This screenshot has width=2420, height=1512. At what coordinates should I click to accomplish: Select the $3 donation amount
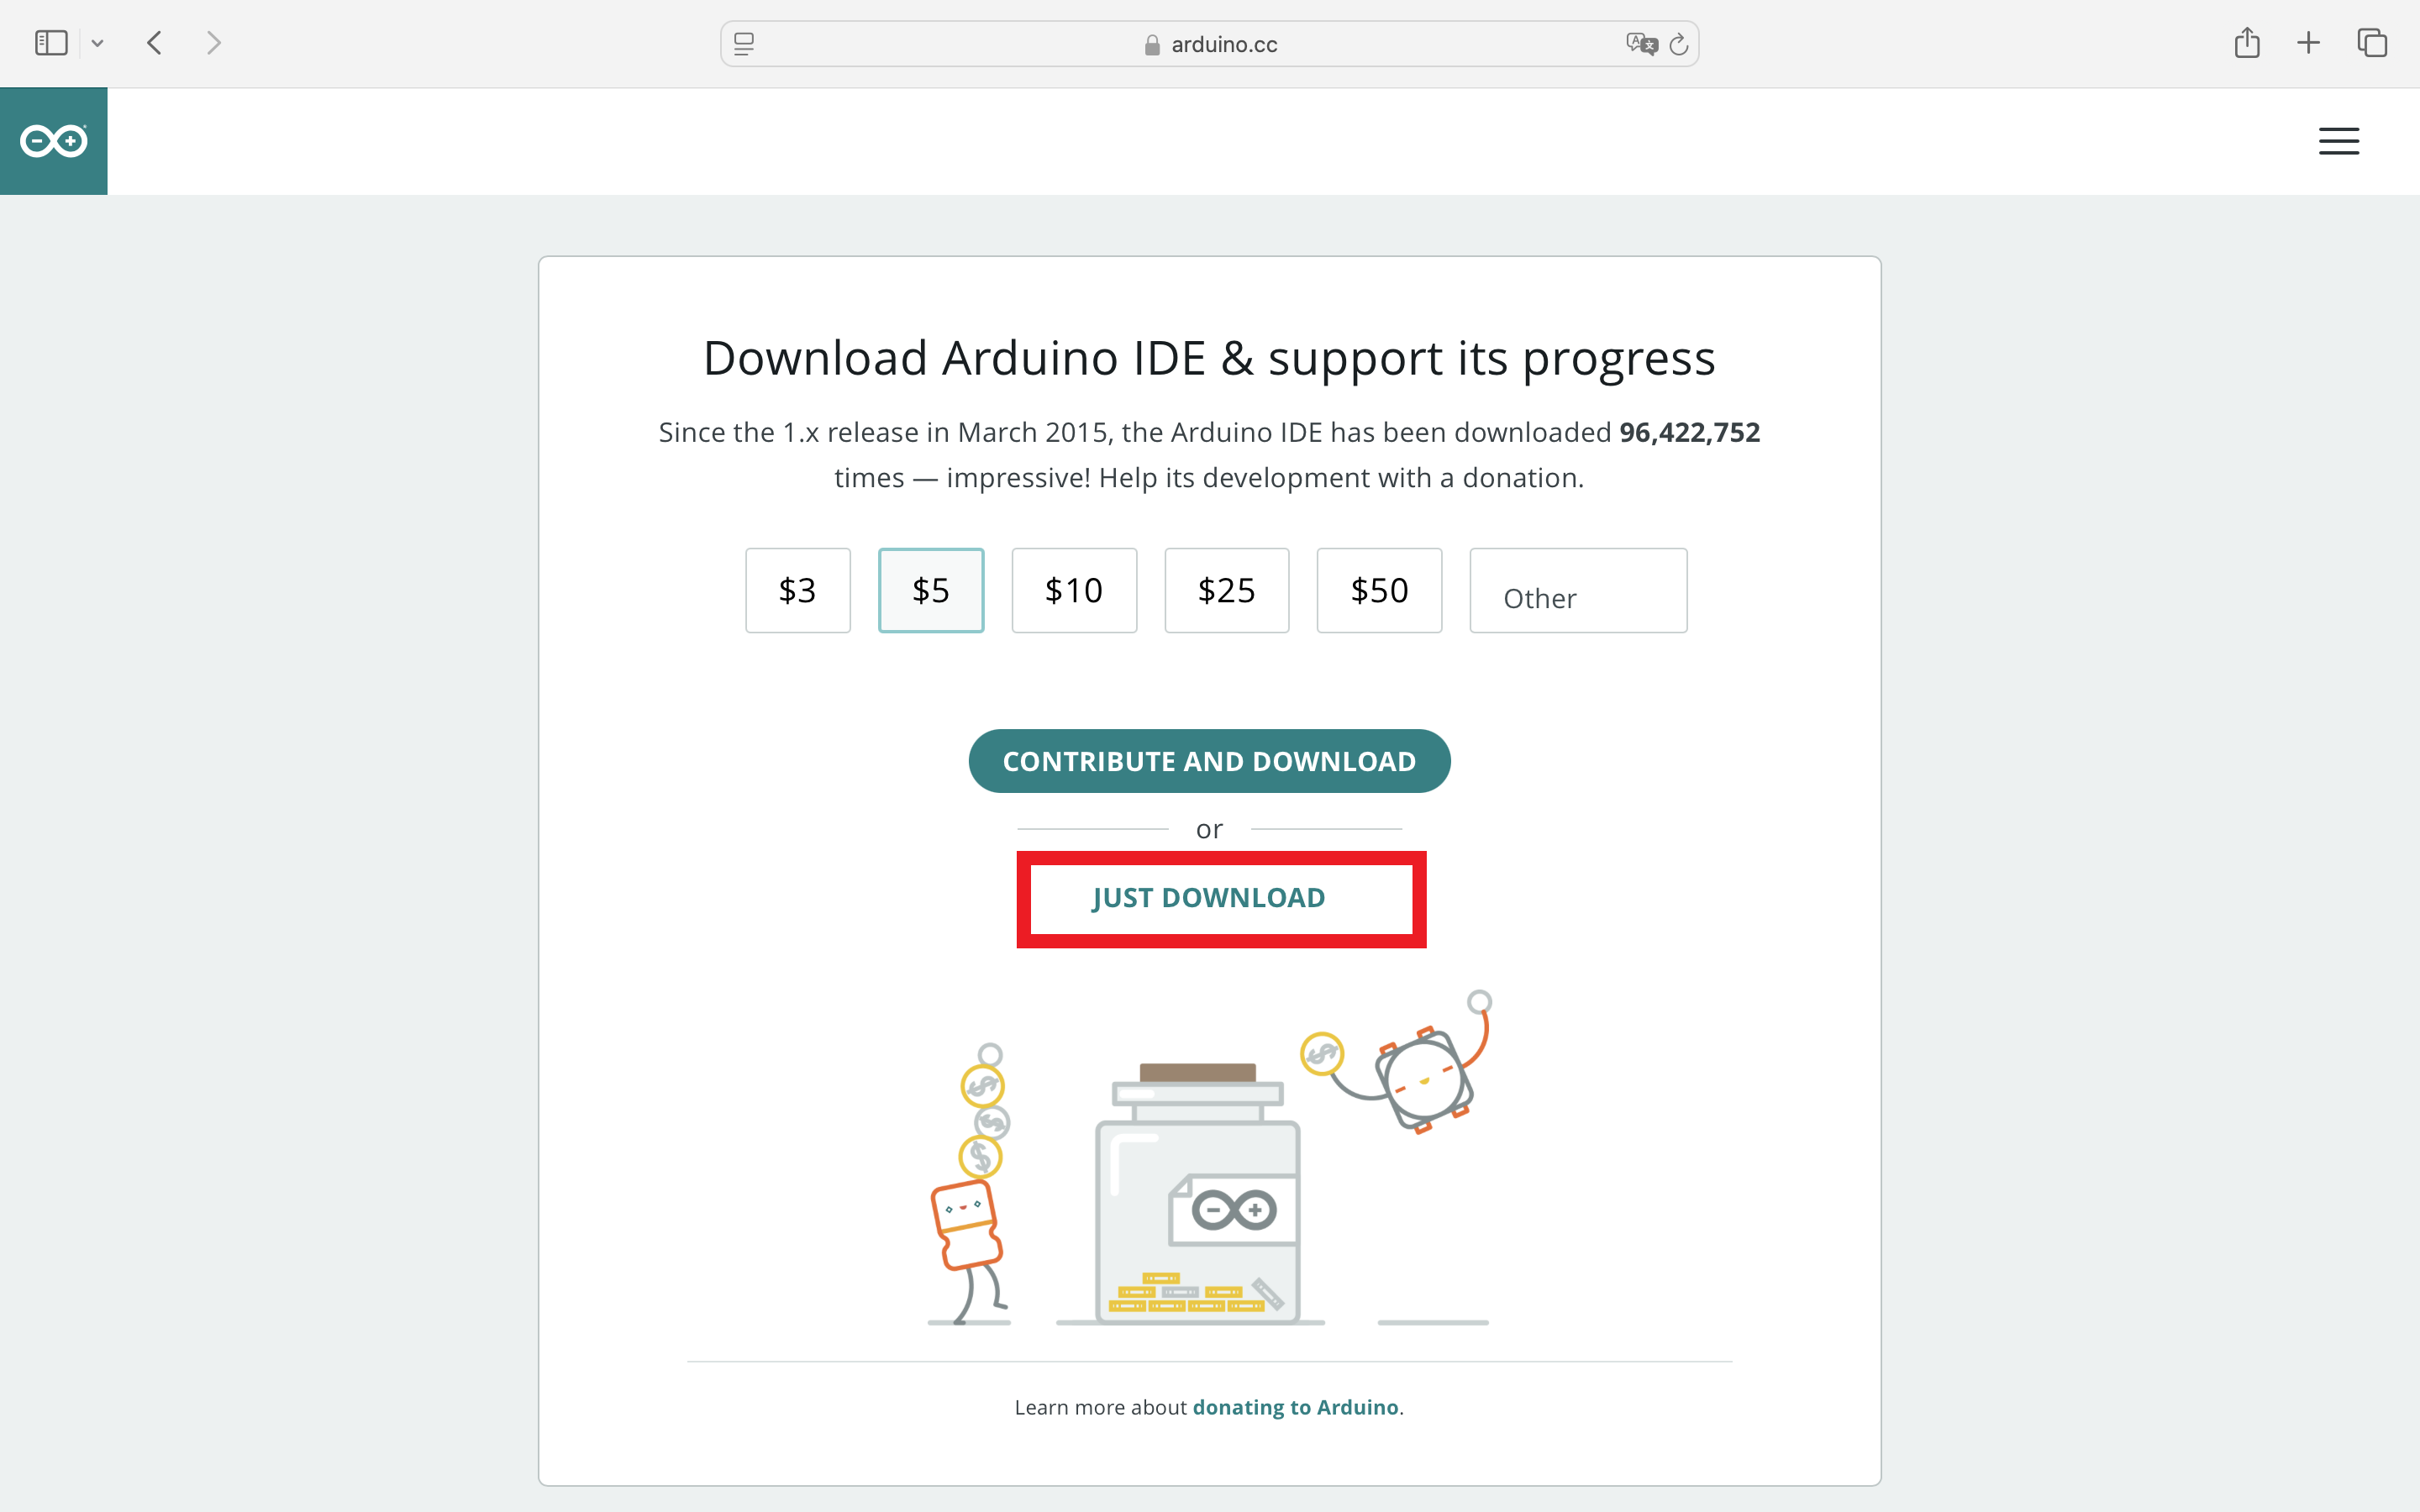coord(798,590)
